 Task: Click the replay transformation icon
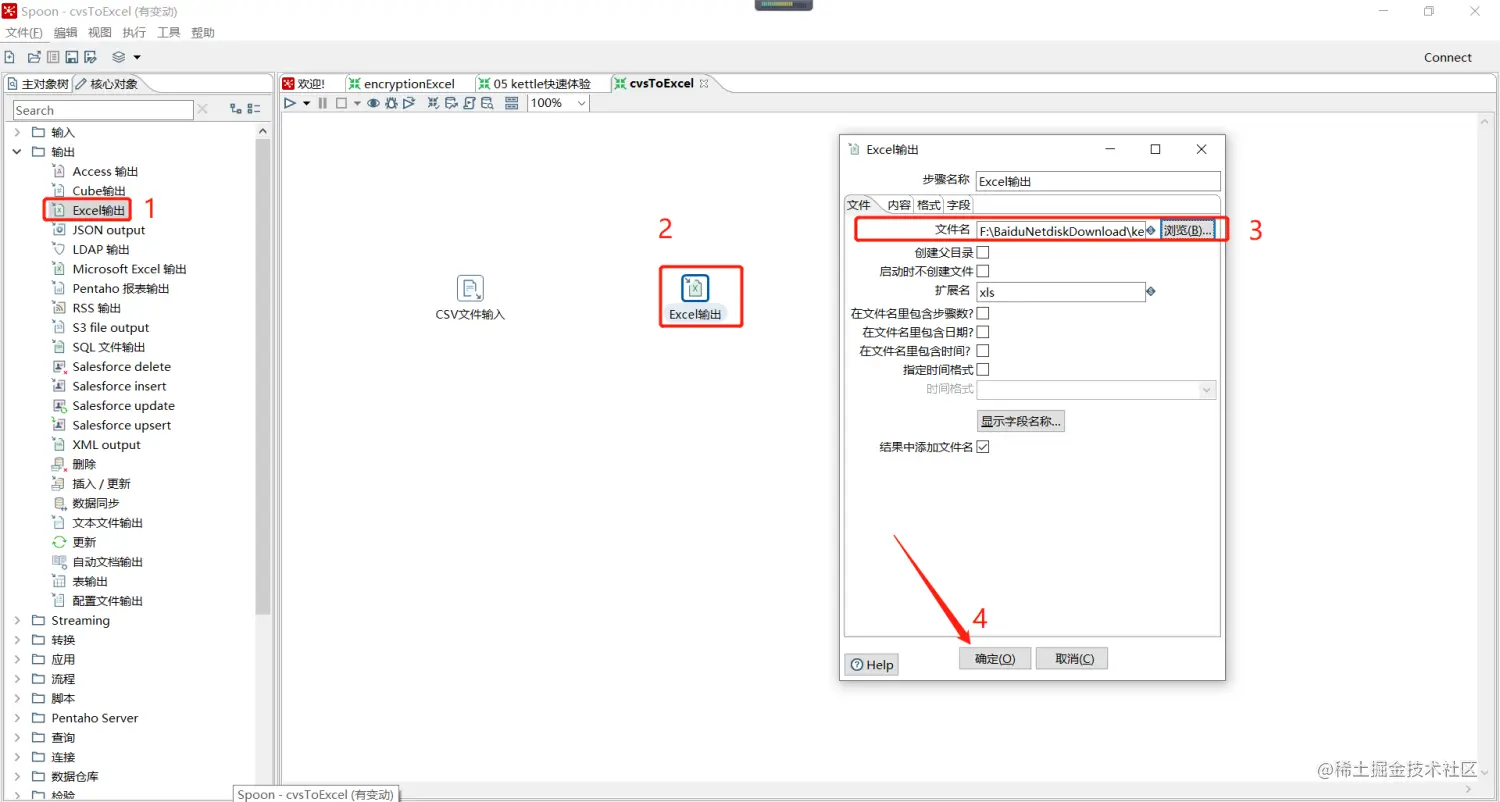pyautogui.click(x=409, y=103)
